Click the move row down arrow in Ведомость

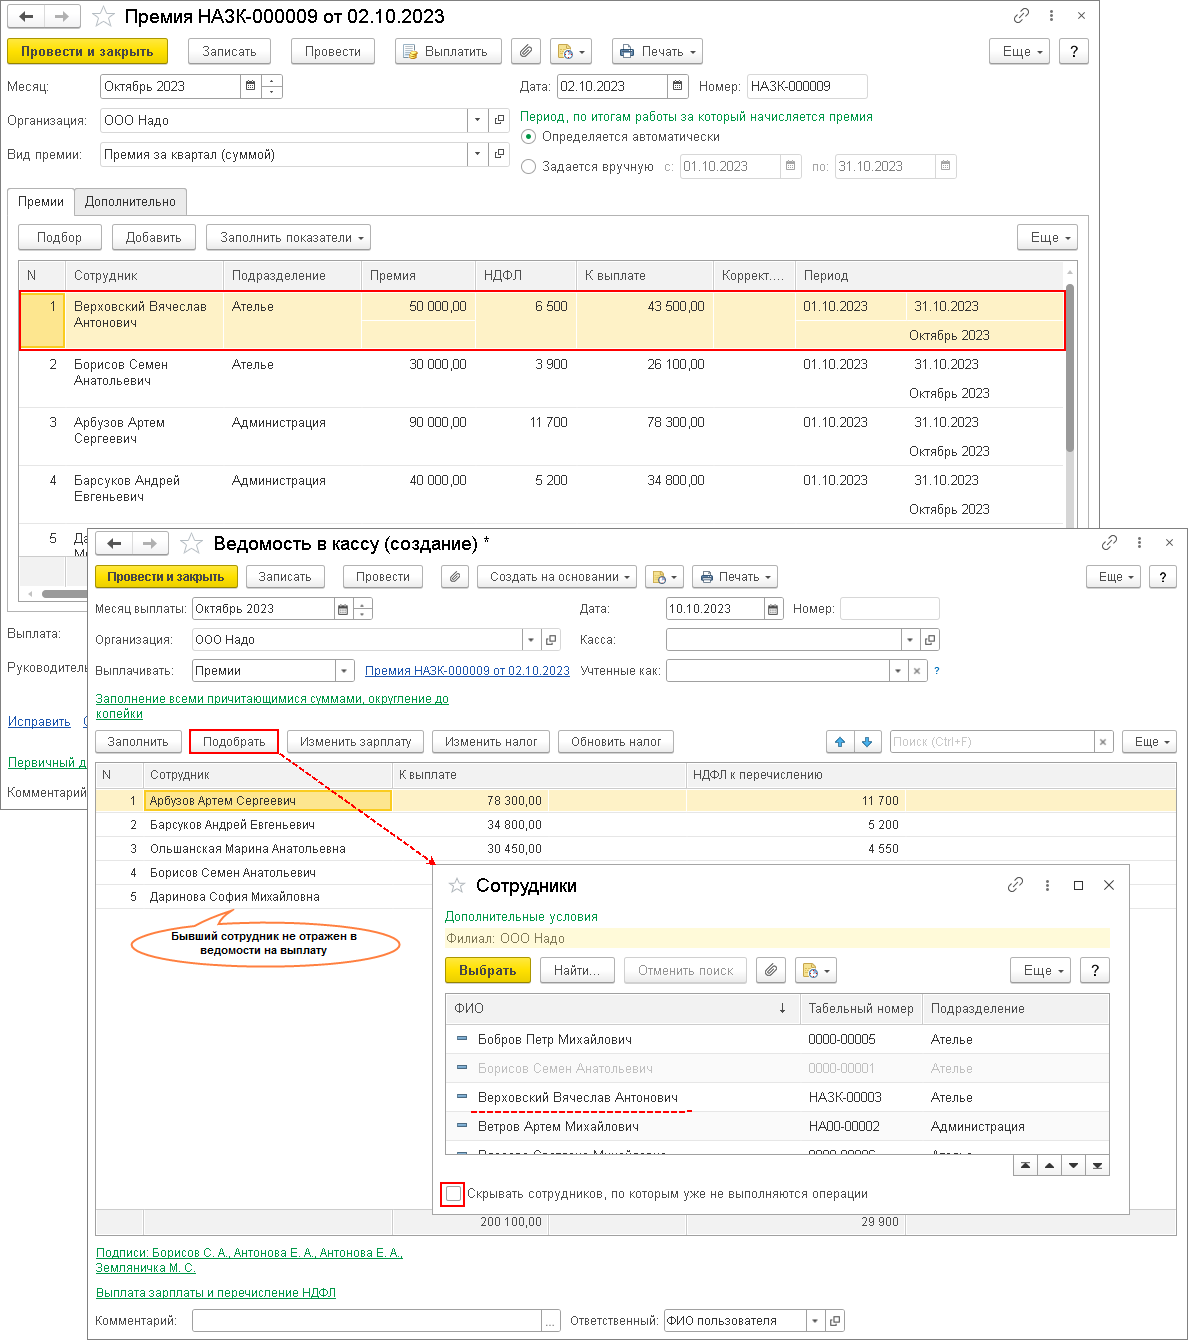point(867,742)
